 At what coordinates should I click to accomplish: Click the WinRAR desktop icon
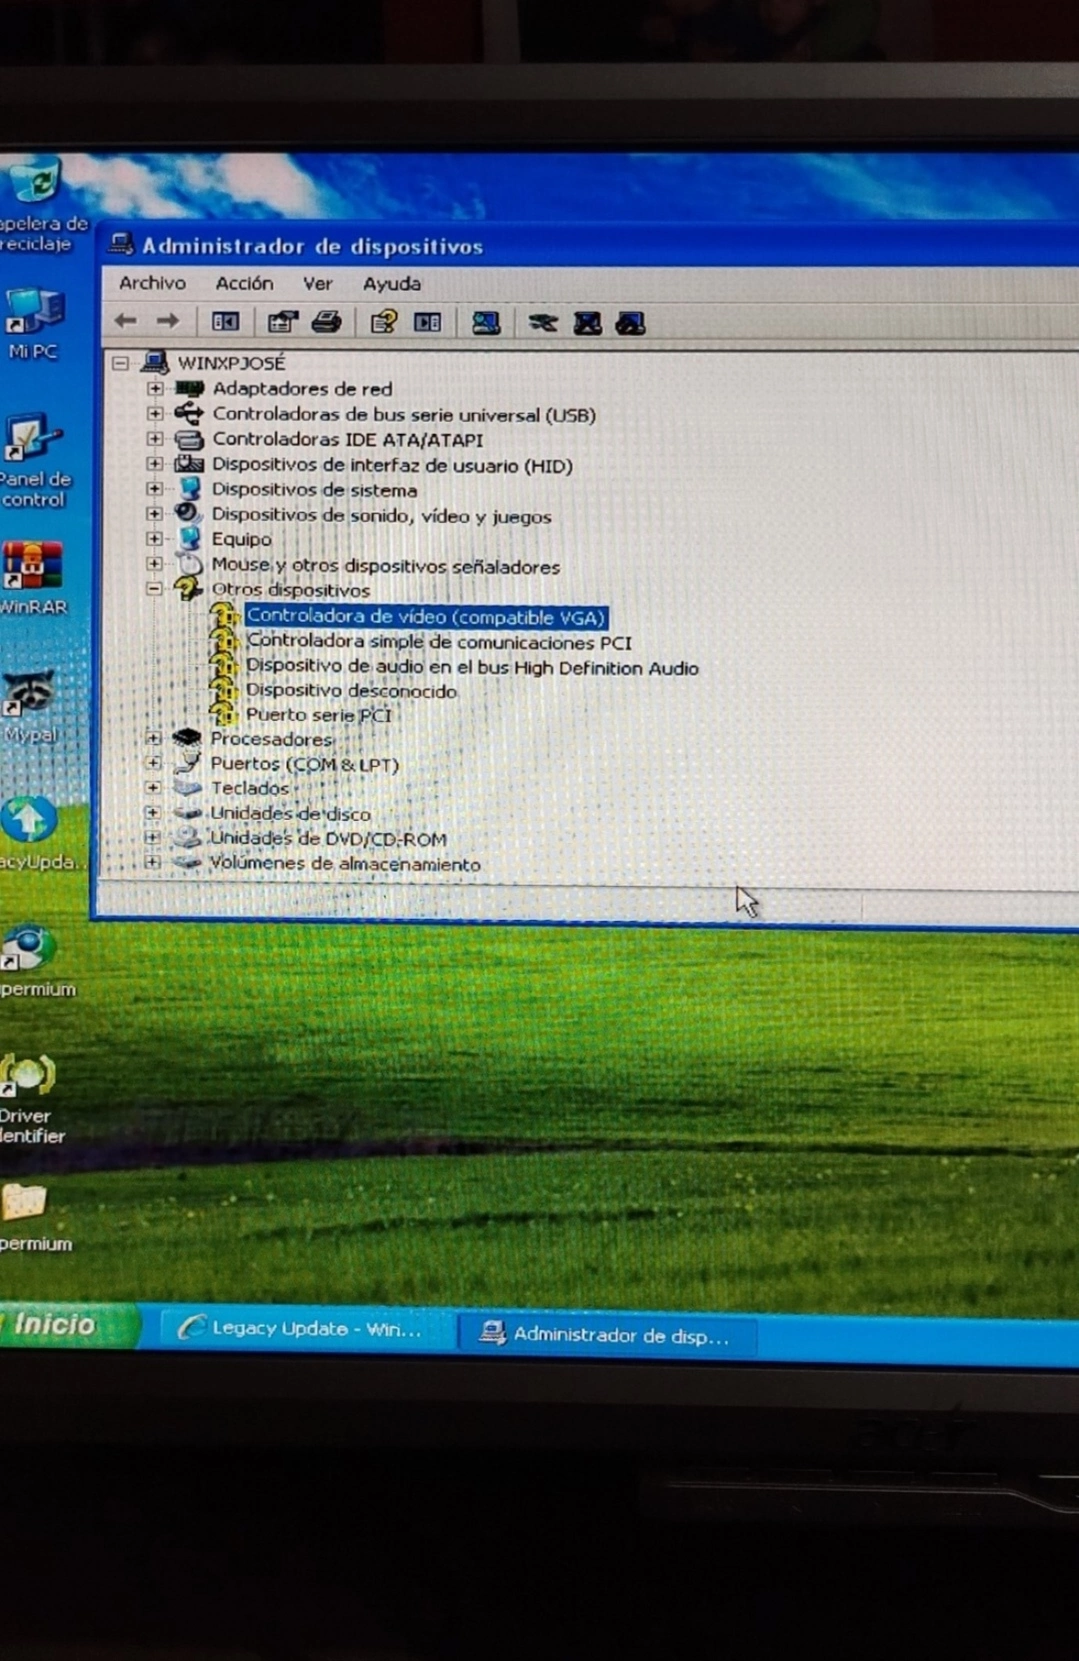tap(33, 566)
